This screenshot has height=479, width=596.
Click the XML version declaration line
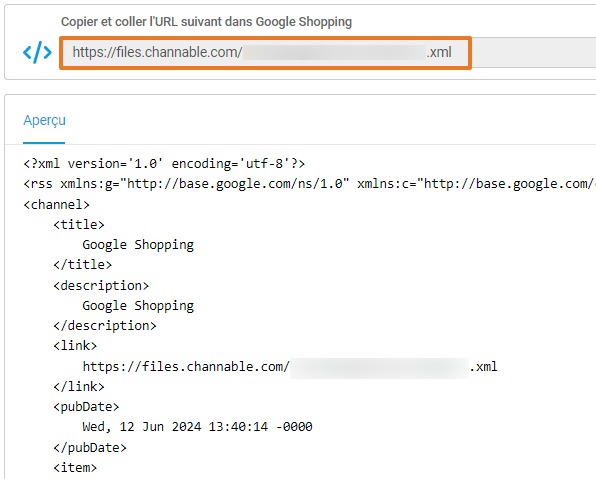coord(164,164)
